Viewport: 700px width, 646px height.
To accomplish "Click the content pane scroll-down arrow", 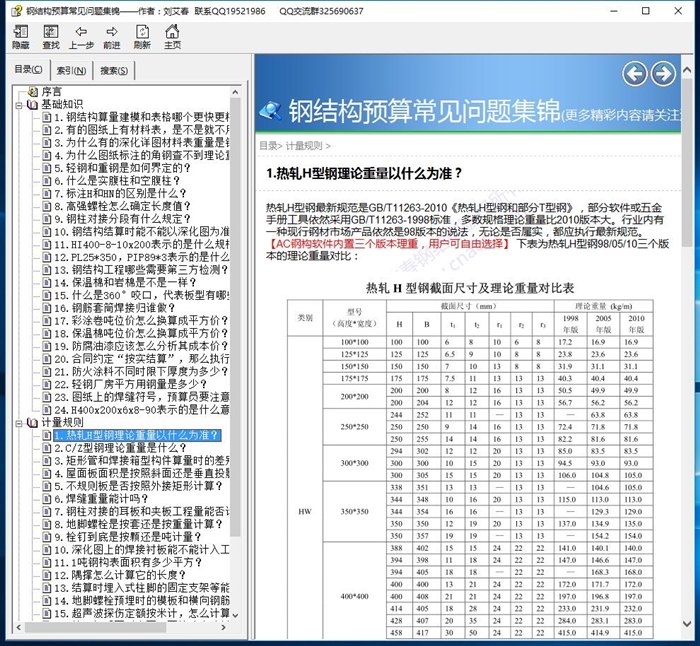I will pos(687,623).
